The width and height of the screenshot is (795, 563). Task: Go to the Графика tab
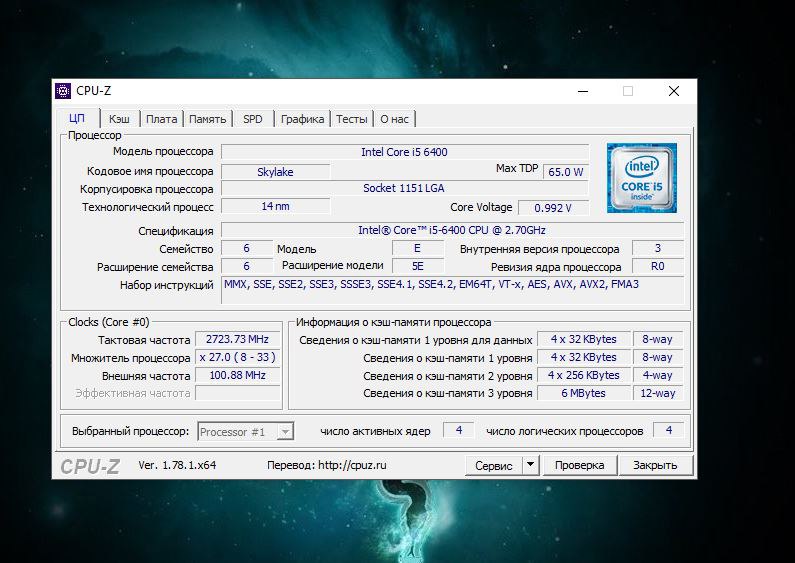(x=303, y=119)
